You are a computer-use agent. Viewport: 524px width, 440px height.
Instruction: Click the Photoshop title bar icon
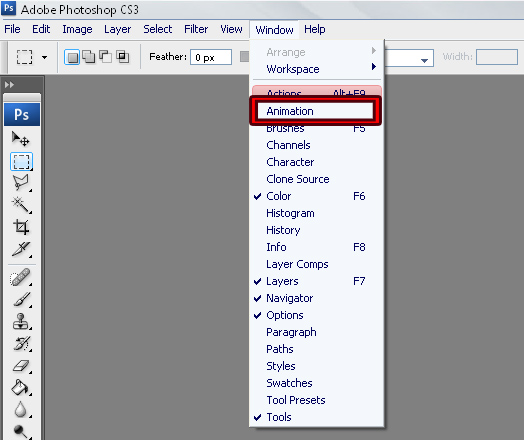click(x=8, y=8)
